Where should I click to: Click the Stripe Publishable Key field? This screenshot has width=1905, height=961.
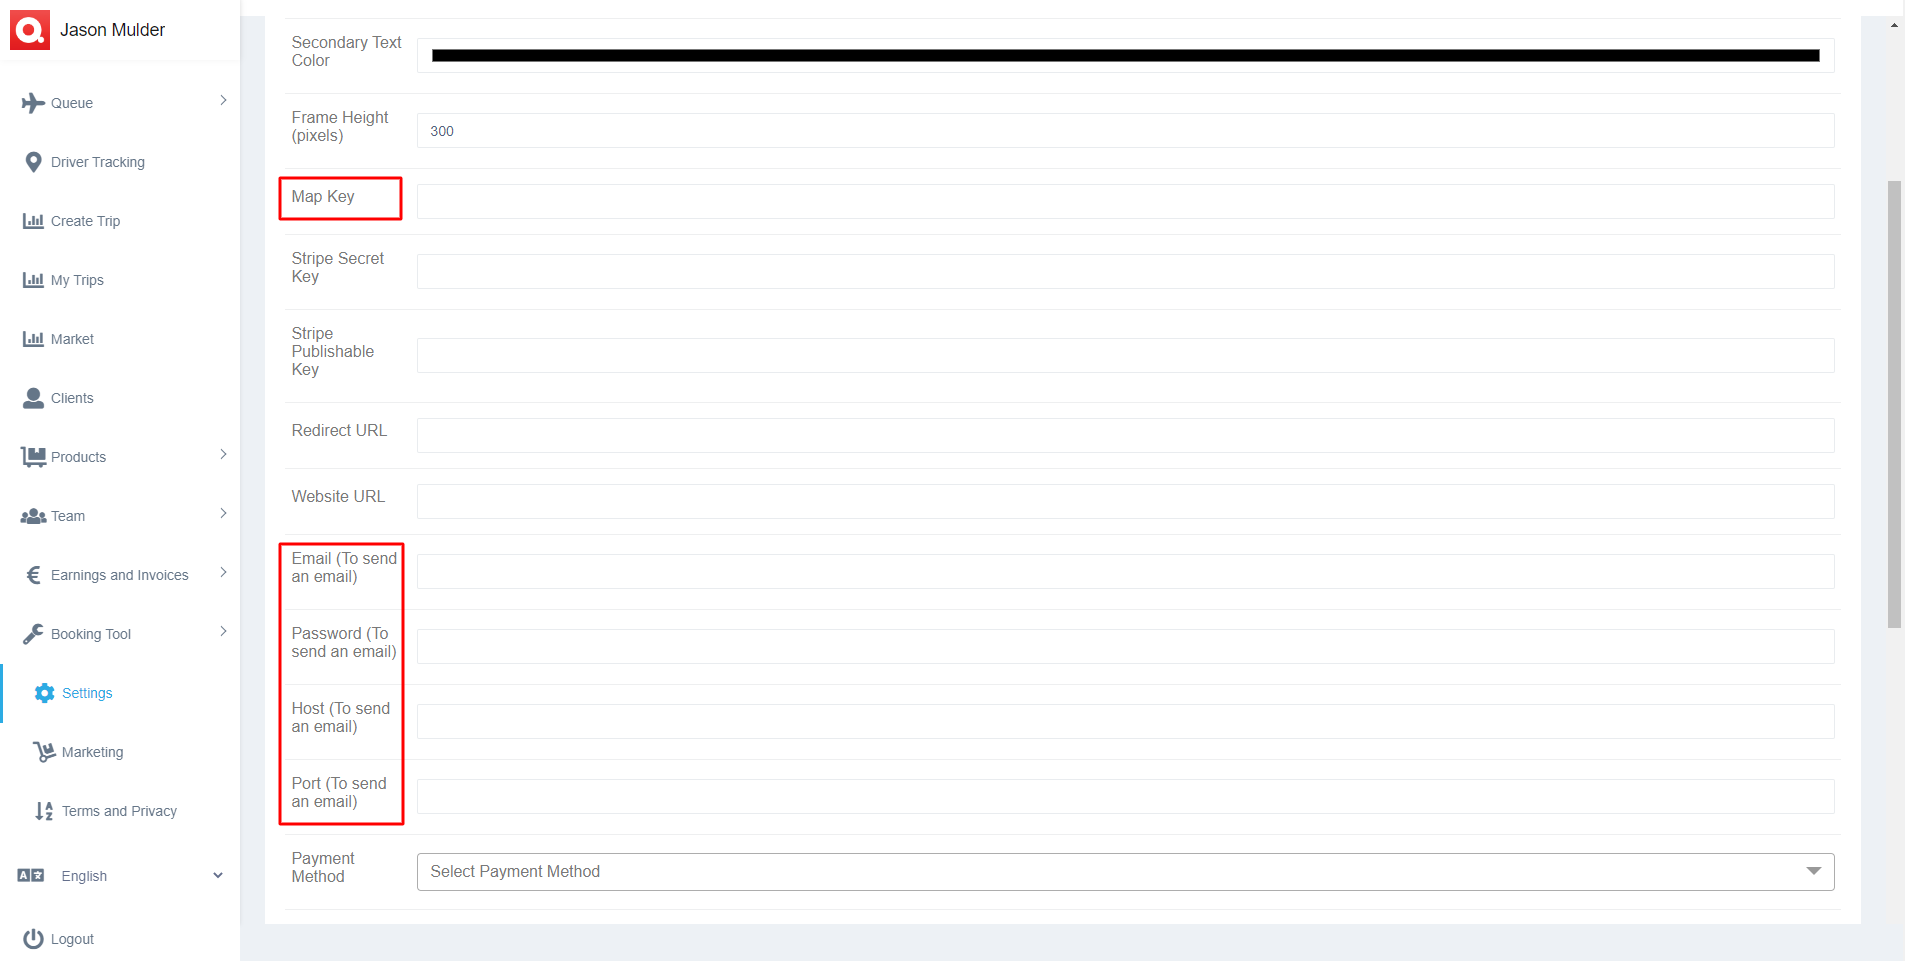(1125, 355)
